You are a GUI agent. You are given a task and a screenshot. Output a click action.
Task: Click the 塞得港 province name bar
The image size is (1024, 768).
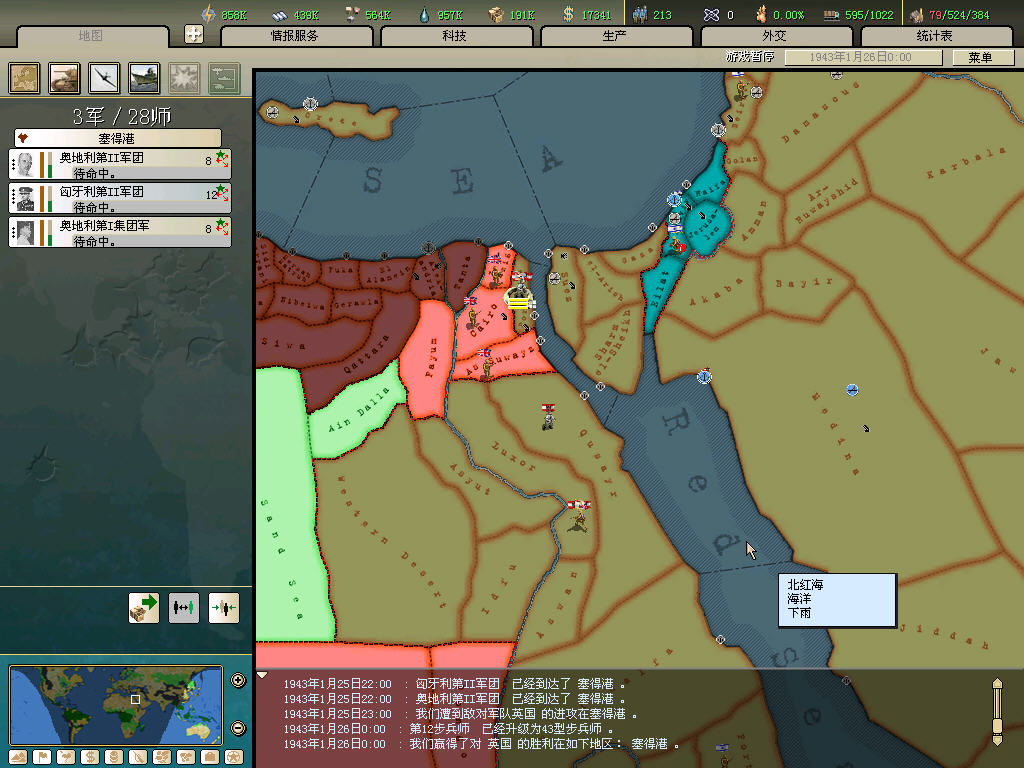(x=118, y=138)
